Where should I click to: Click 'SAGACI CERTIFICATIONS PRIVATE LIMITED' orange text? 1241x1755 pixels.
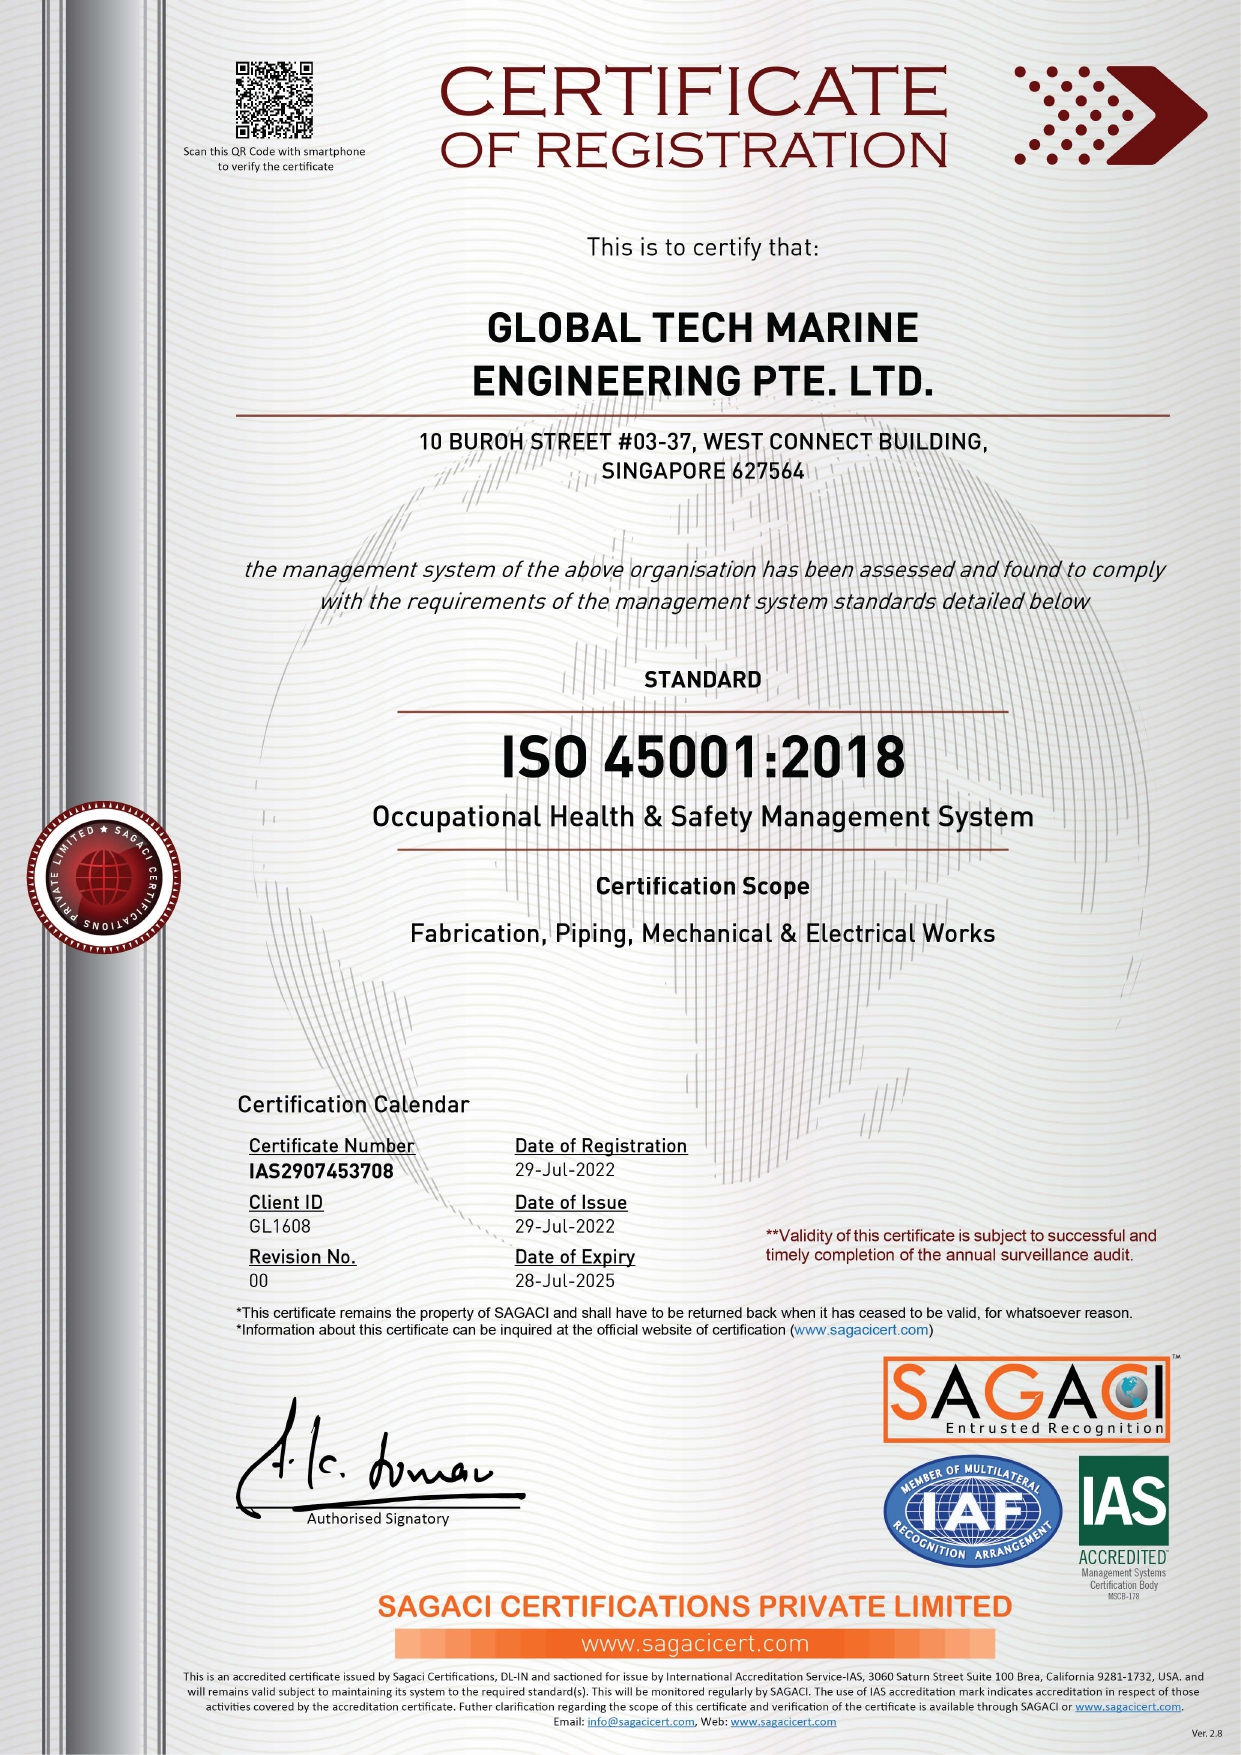(x=695, y=1607)
